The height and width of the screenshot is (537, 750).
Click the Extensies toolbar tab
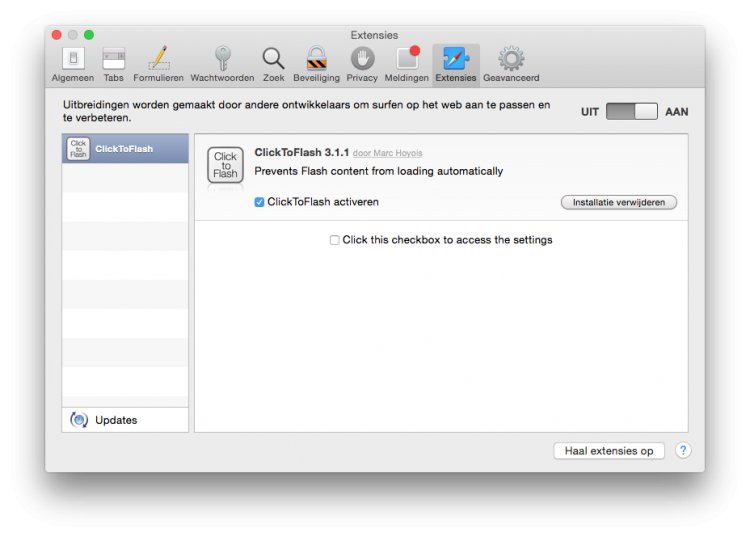point(456,65)
